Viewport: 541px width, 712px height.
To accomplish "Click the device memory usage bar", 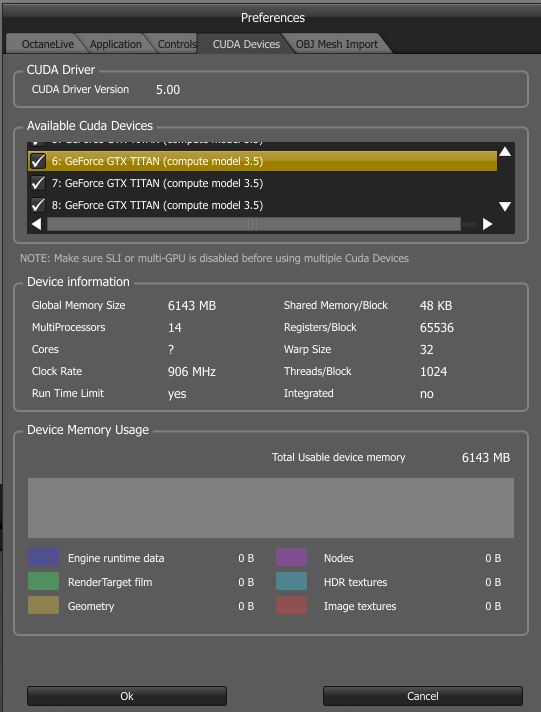I will tap(271, 508).
